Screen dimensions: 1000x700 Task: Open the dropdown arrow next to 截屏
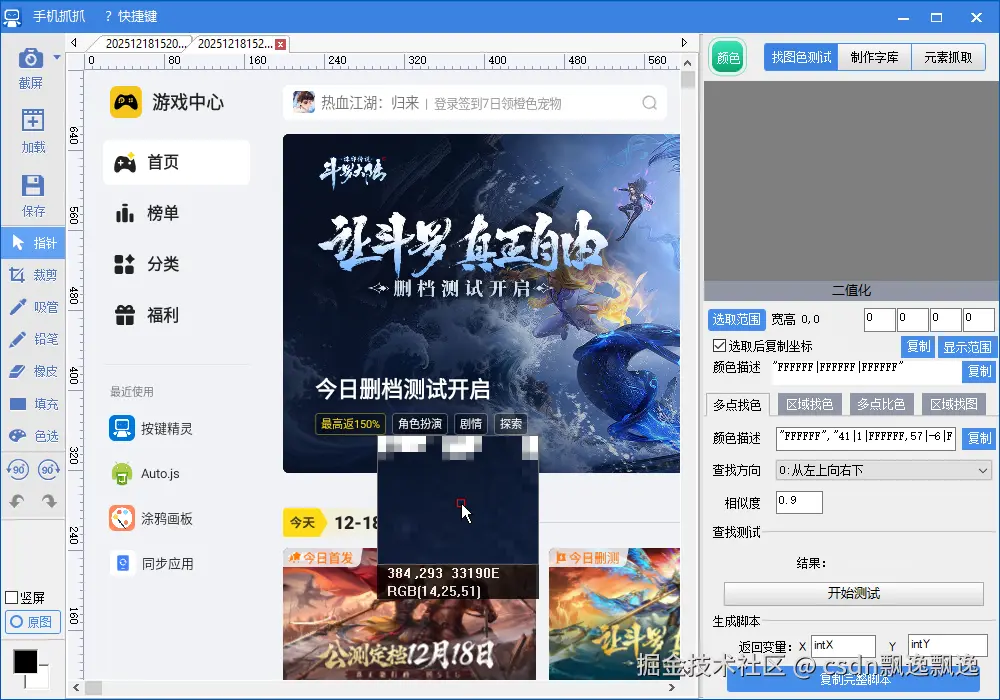pyautogui.click(x=57, y=57)
